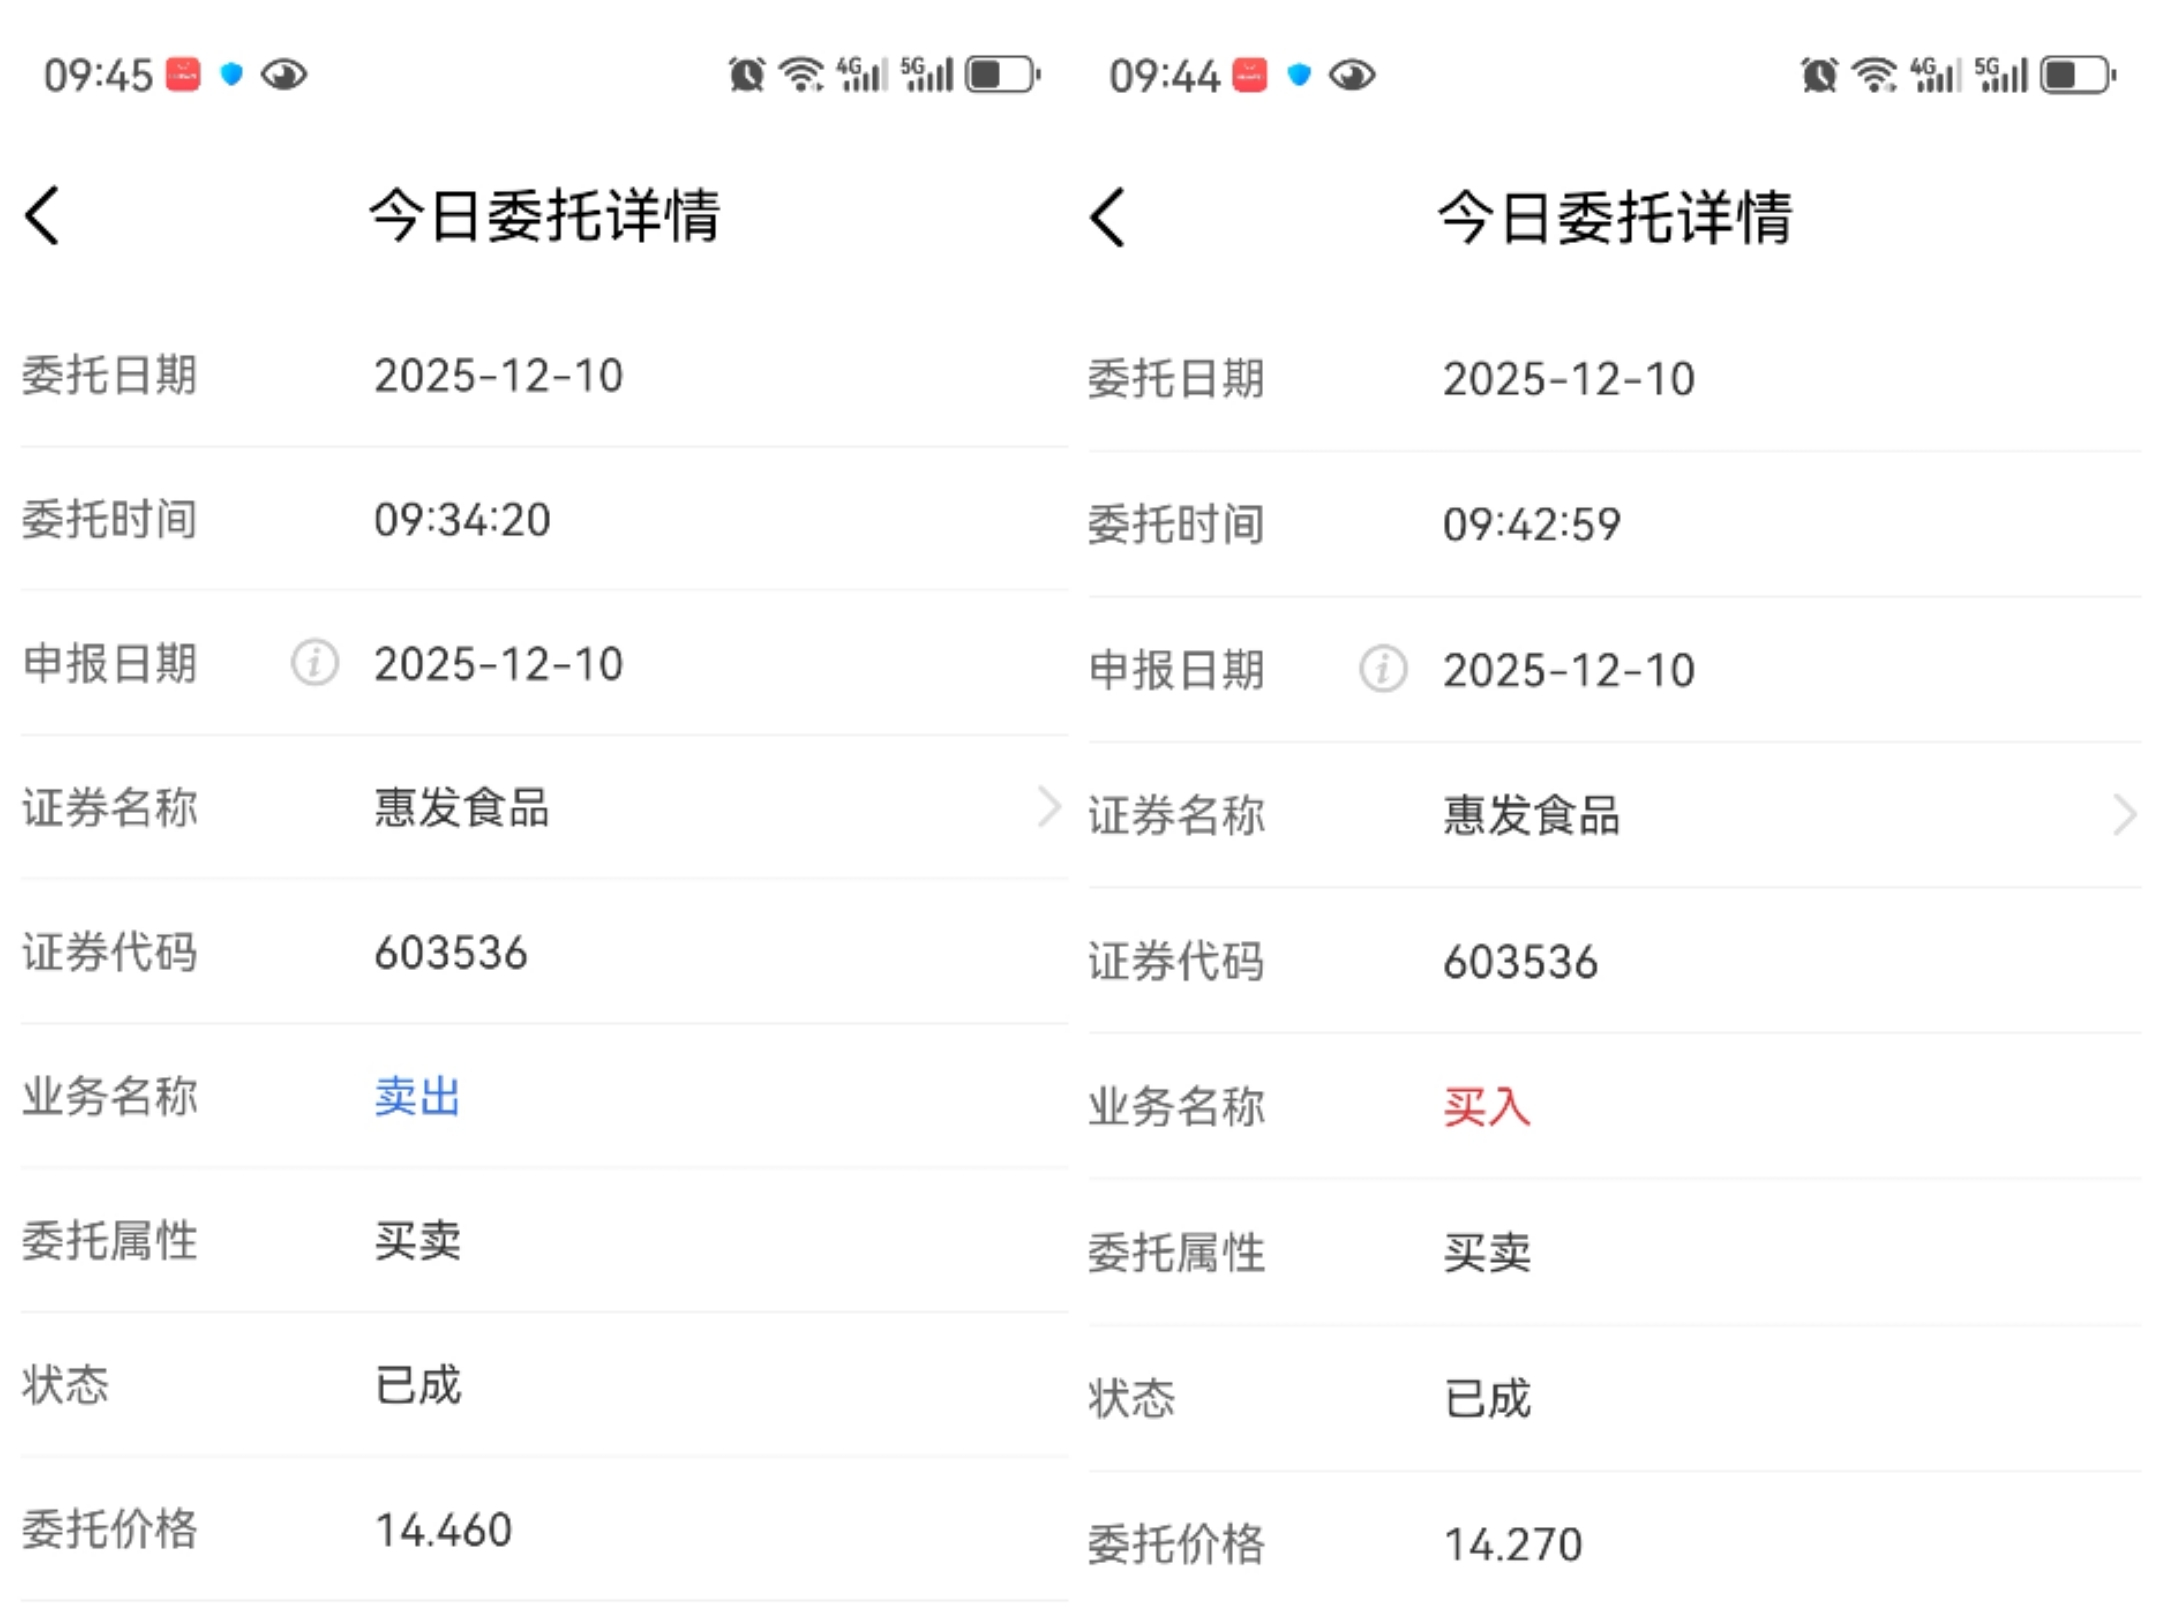Tap right 今日委托详情 page title
The height and width of the screenshot is (1620, 2160).
tap(1614, 217)
